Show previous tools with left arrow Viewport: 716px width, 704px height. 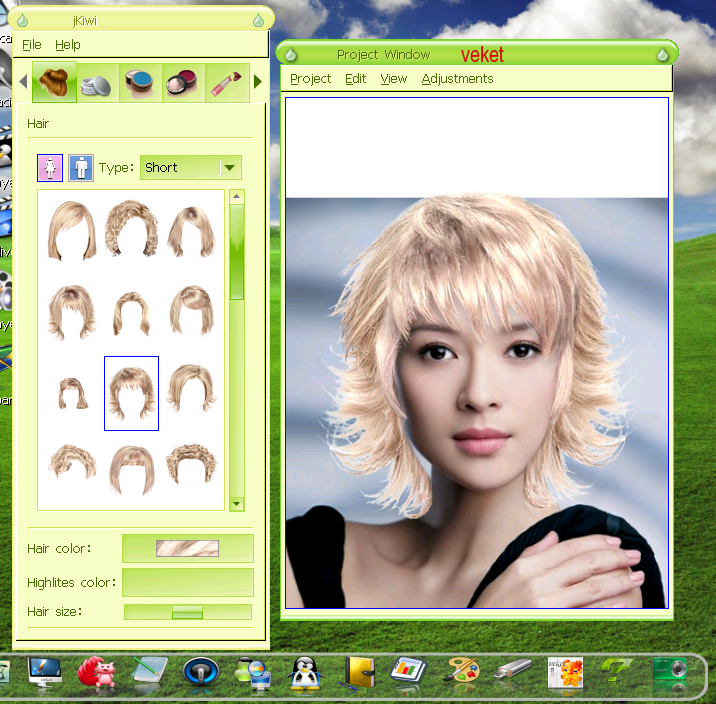click(x=24, y=82)
